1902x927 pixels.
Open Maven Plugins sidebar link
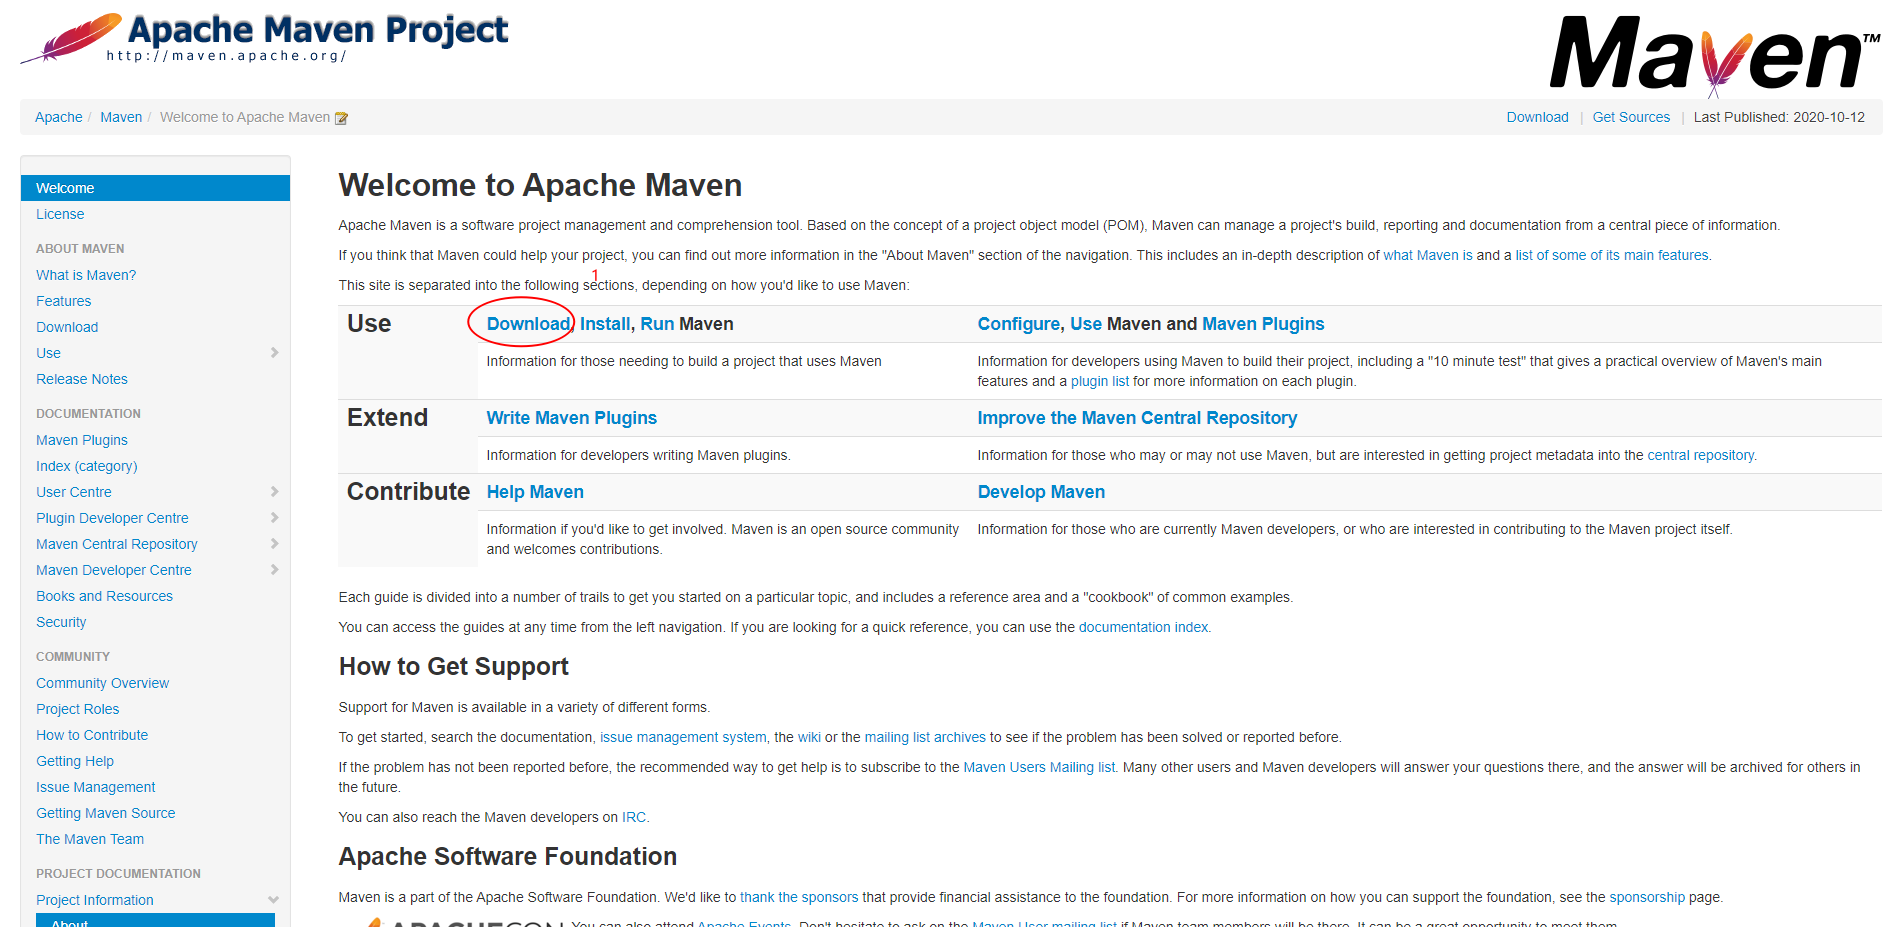click(82, 440)
